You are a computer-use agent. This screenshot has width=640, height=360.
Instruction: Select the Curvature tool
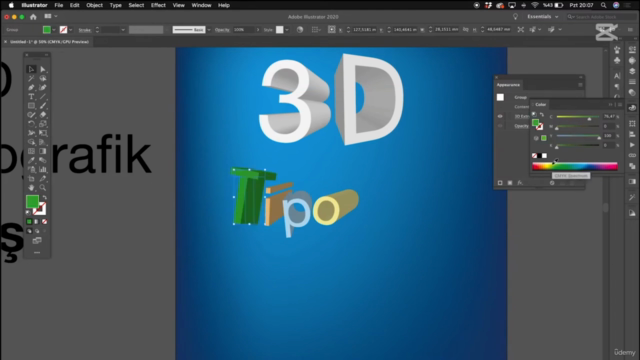(42, 87)
